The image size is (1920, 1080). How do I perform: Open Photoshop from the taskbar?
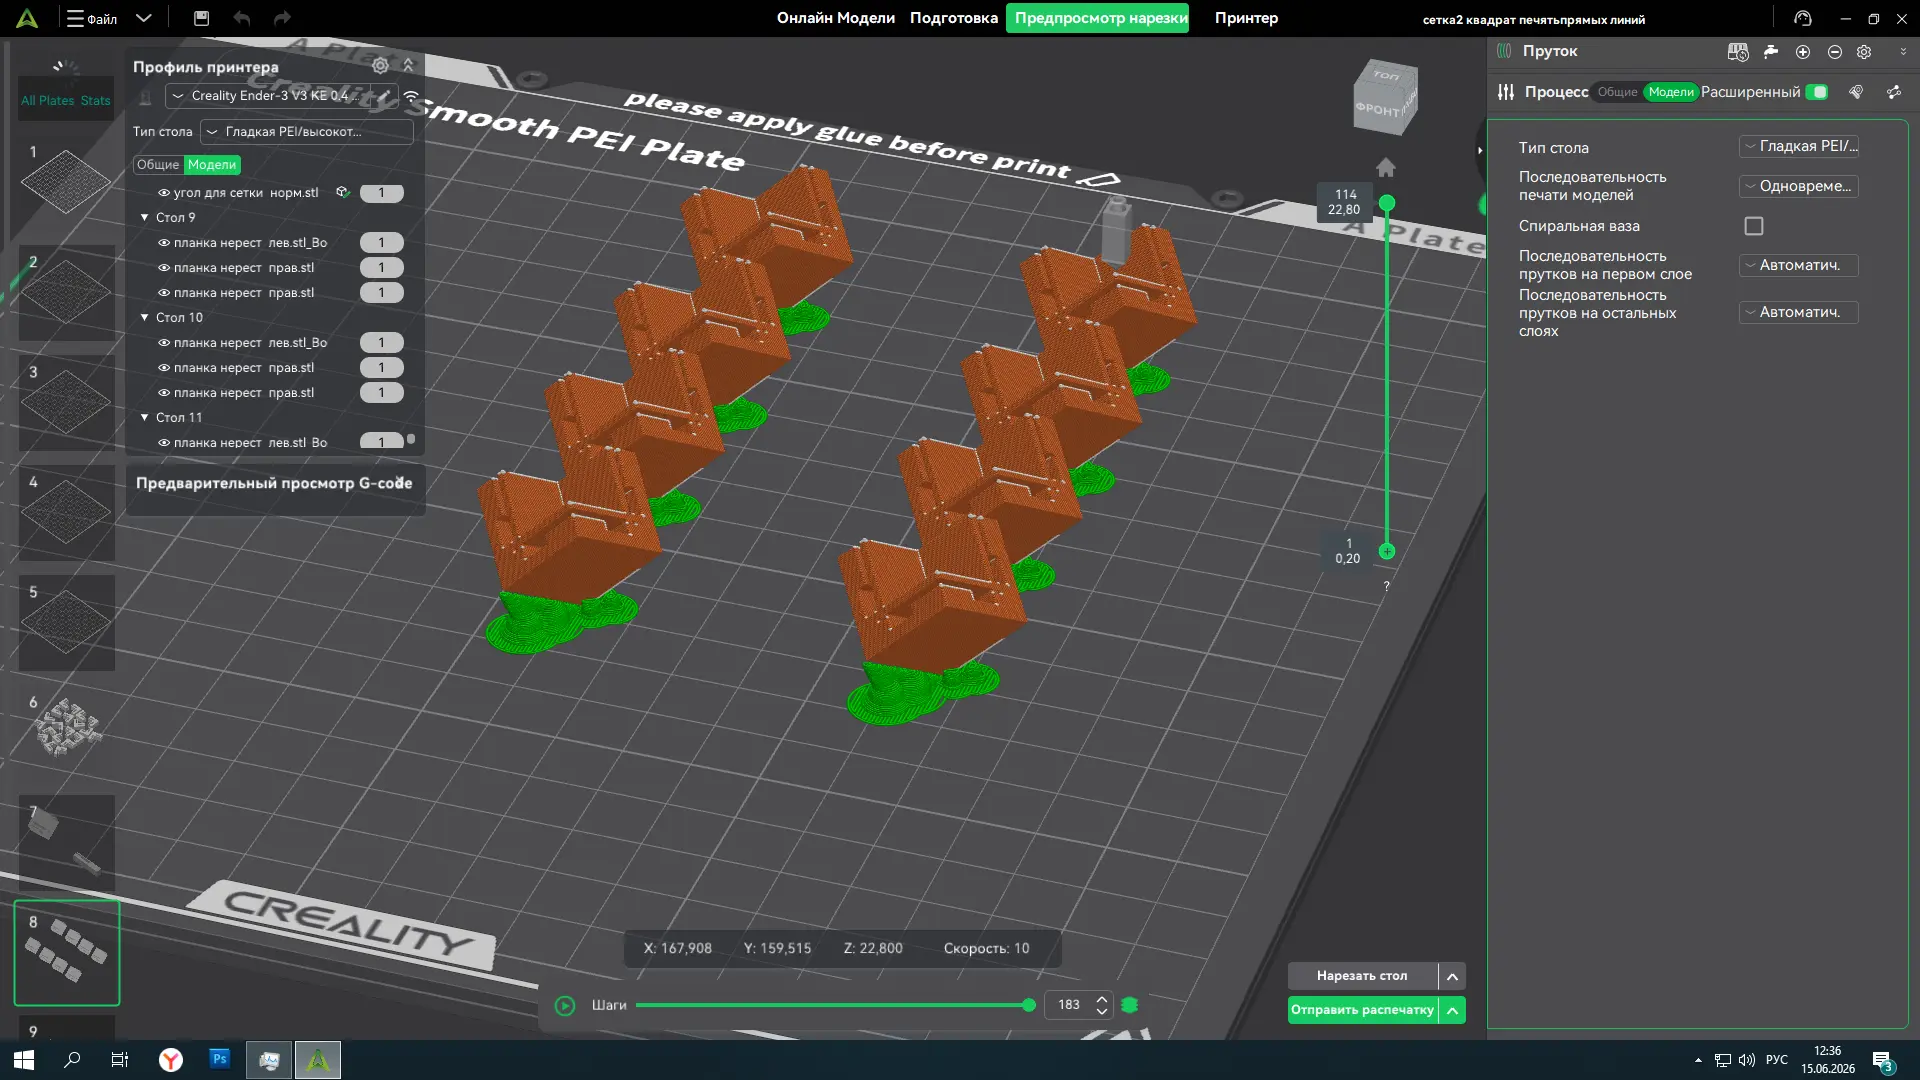click(220, 1059)
